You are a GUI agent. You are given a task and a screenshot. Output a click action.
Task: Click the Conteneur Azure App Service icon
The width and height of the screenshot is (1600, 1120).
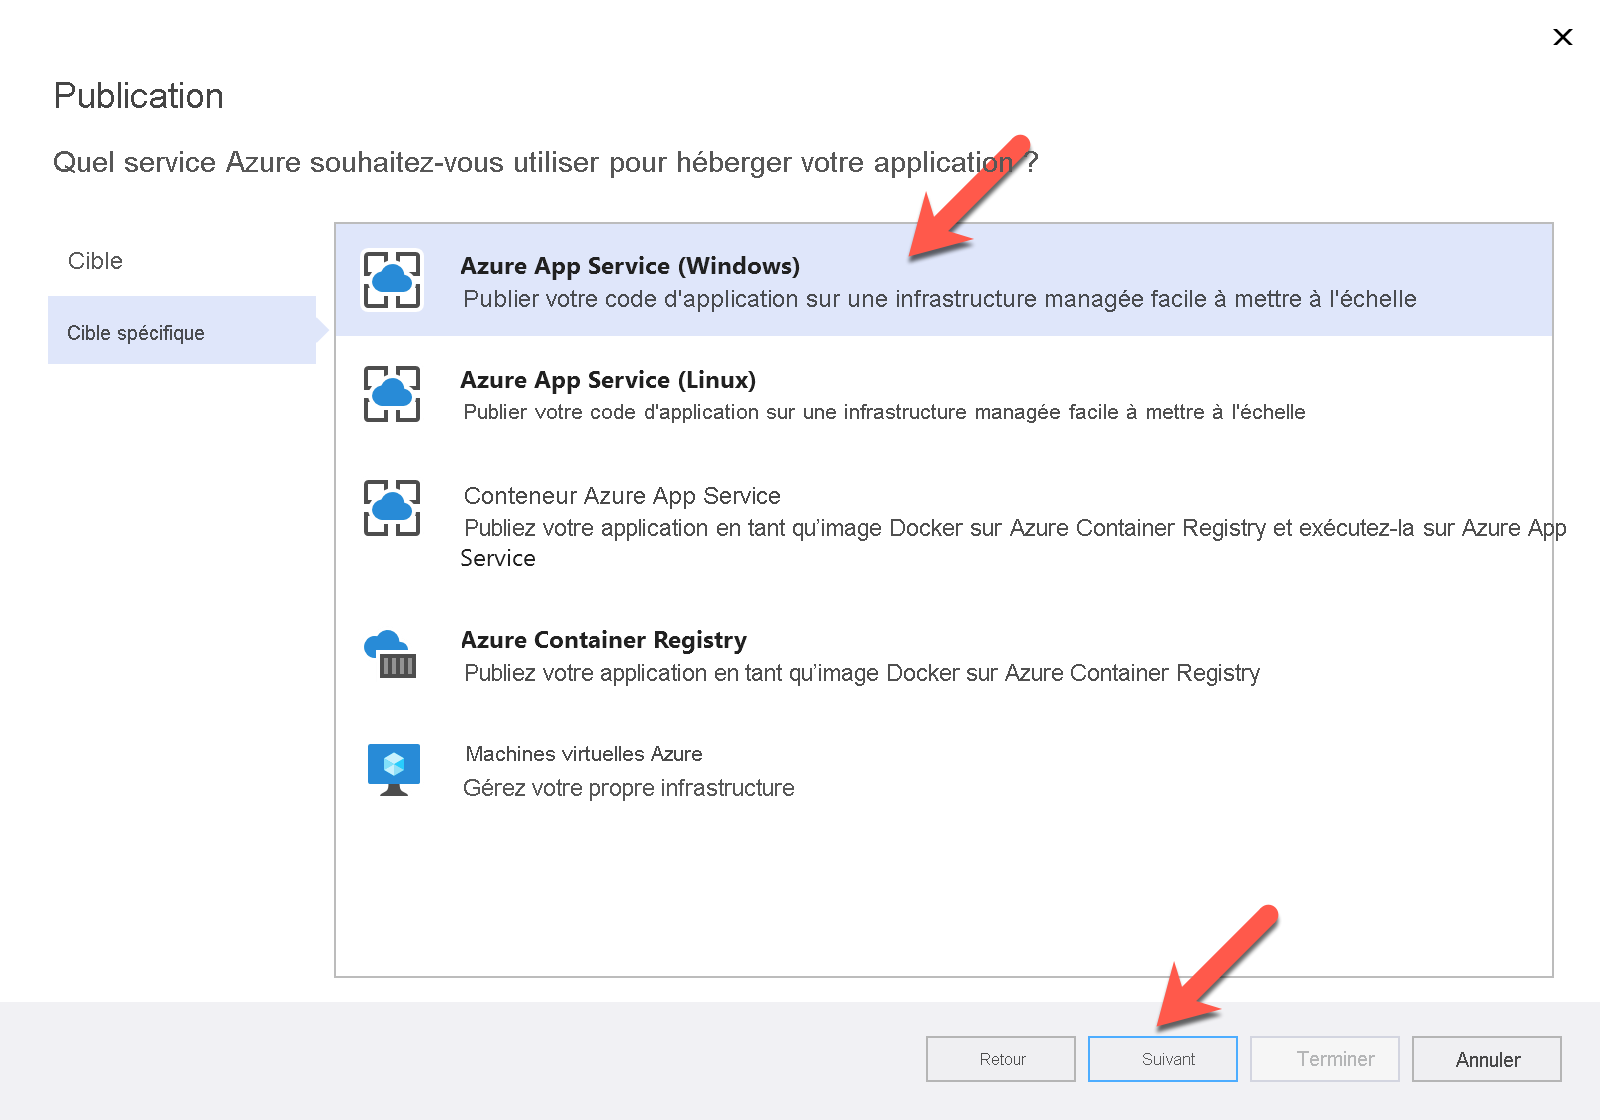point(391,508)
